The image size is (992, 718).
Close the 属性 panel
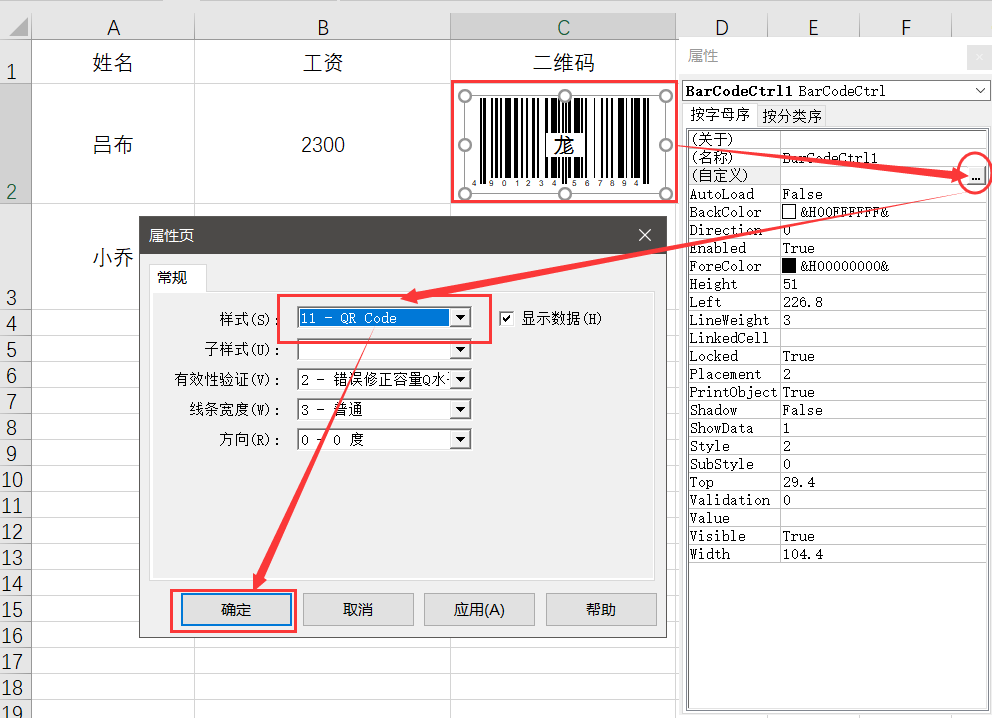pos(979,57)
